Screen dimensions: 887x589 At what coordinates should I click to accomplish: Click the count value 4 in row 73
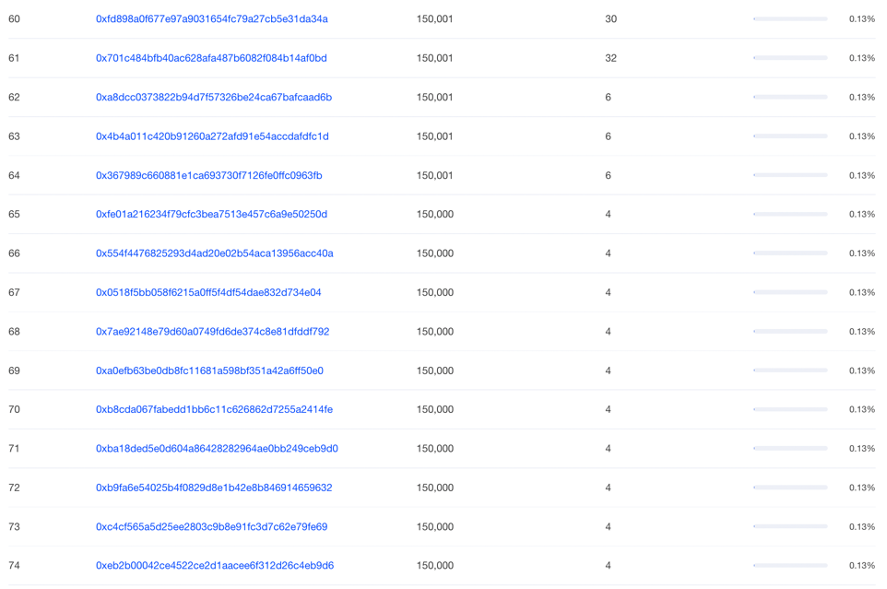pos(608,526)
